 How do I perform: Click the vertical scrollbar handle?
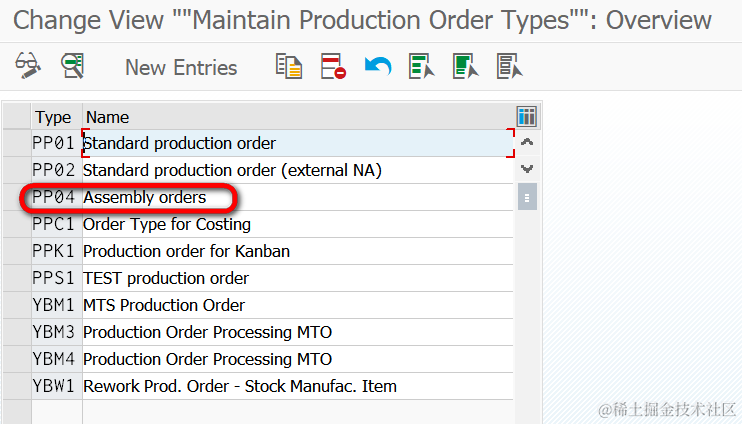(x=527, y=197)
